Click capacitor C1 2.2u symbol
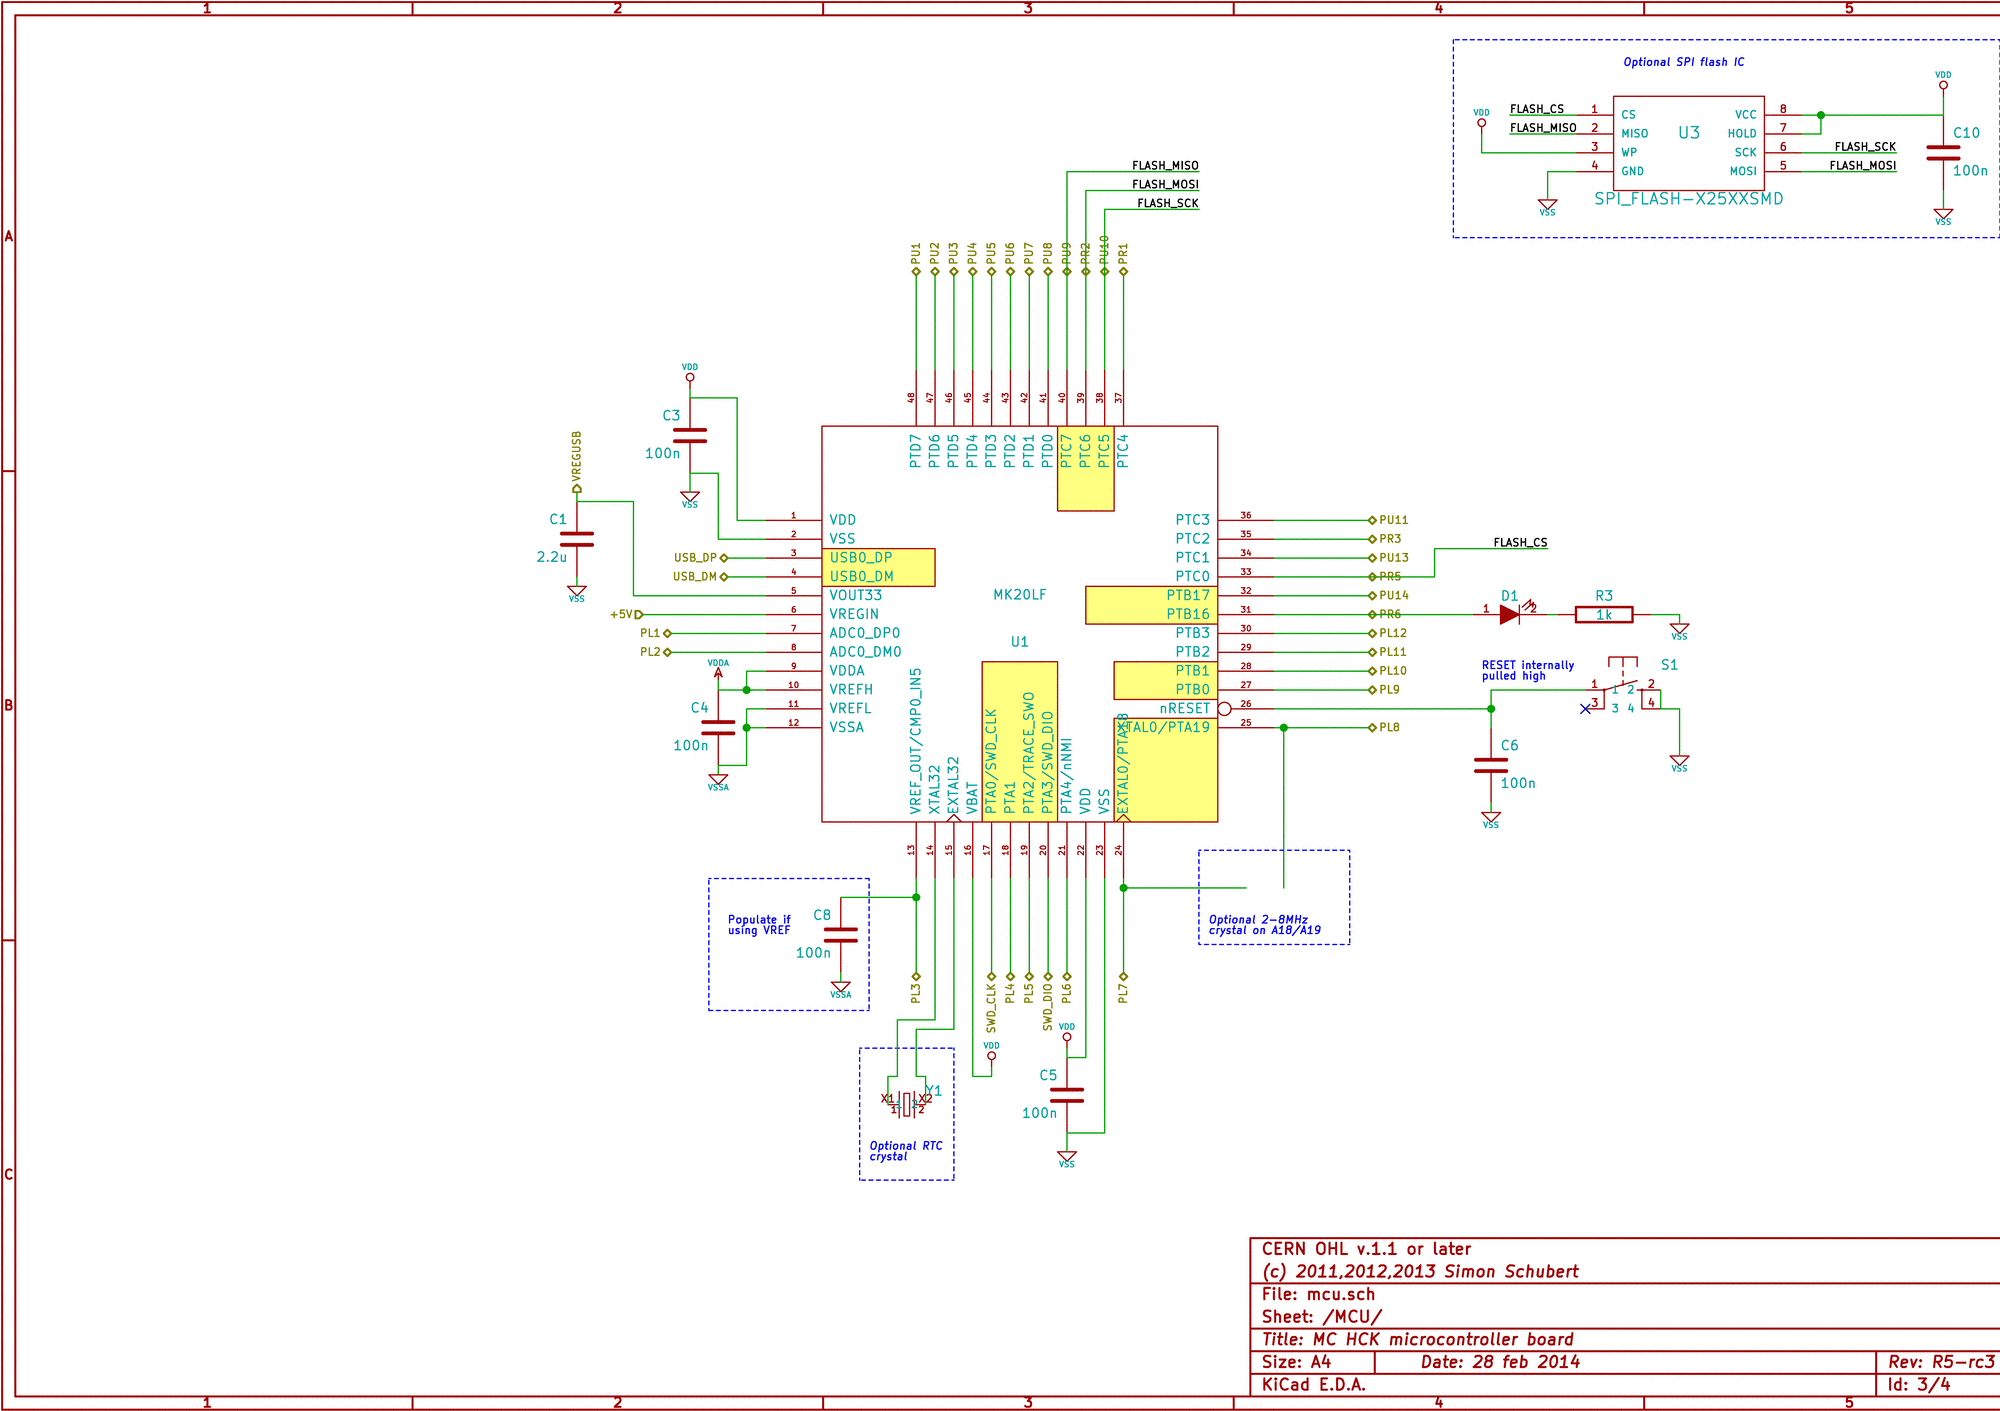2000x1411 pixels. (577, 539)
